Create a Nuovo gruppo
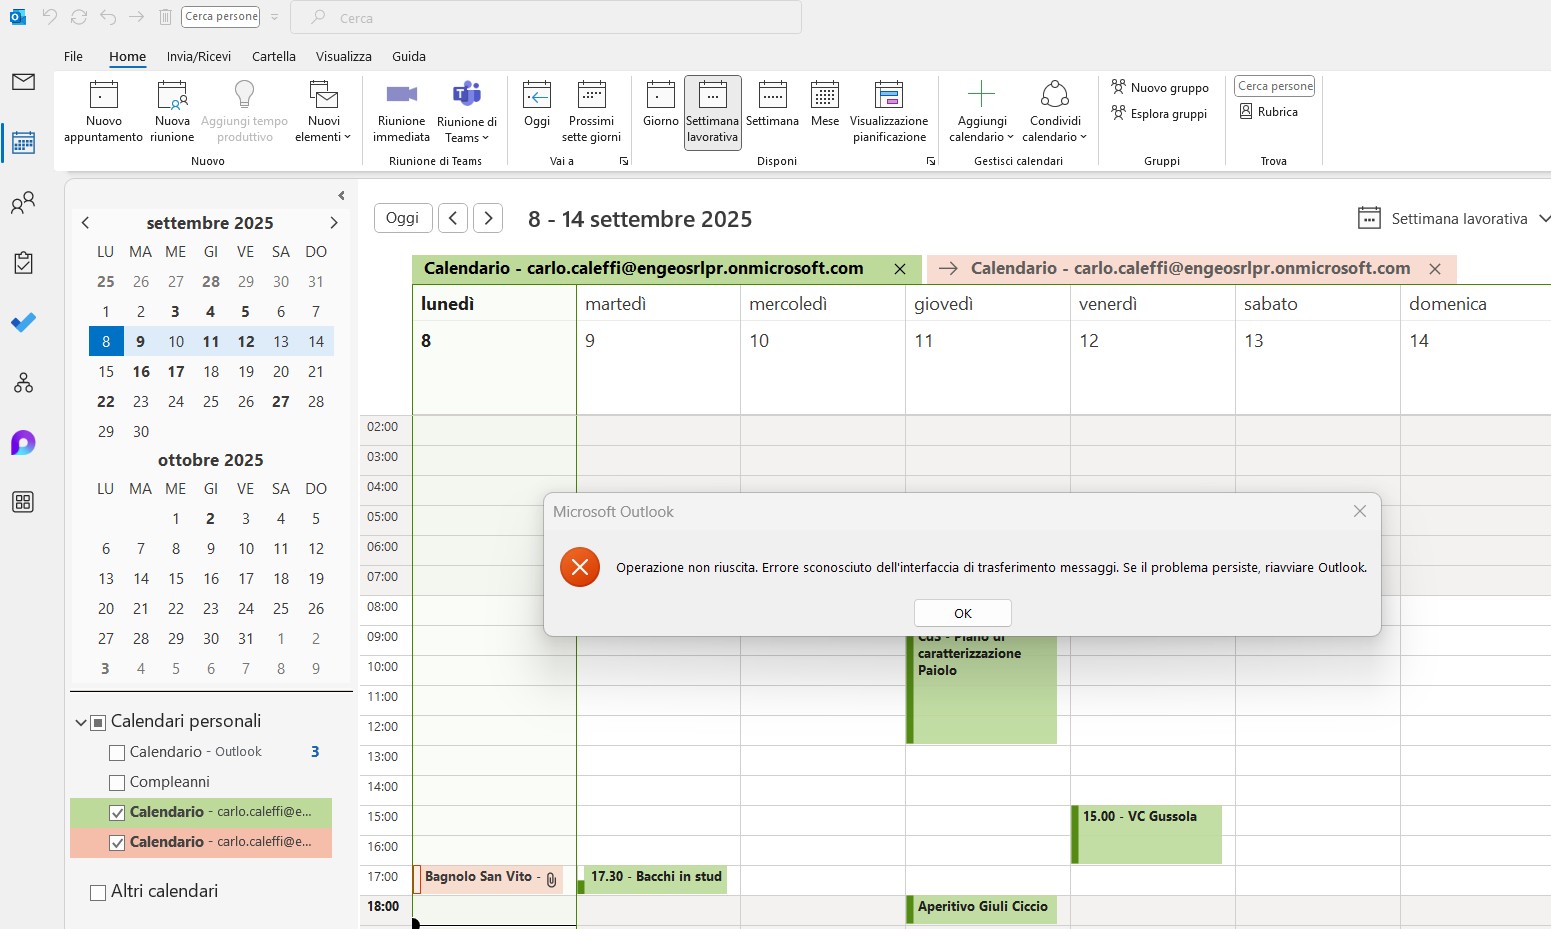Image resolution: width=1551 pixels, height=929 pixels. 1160,87
